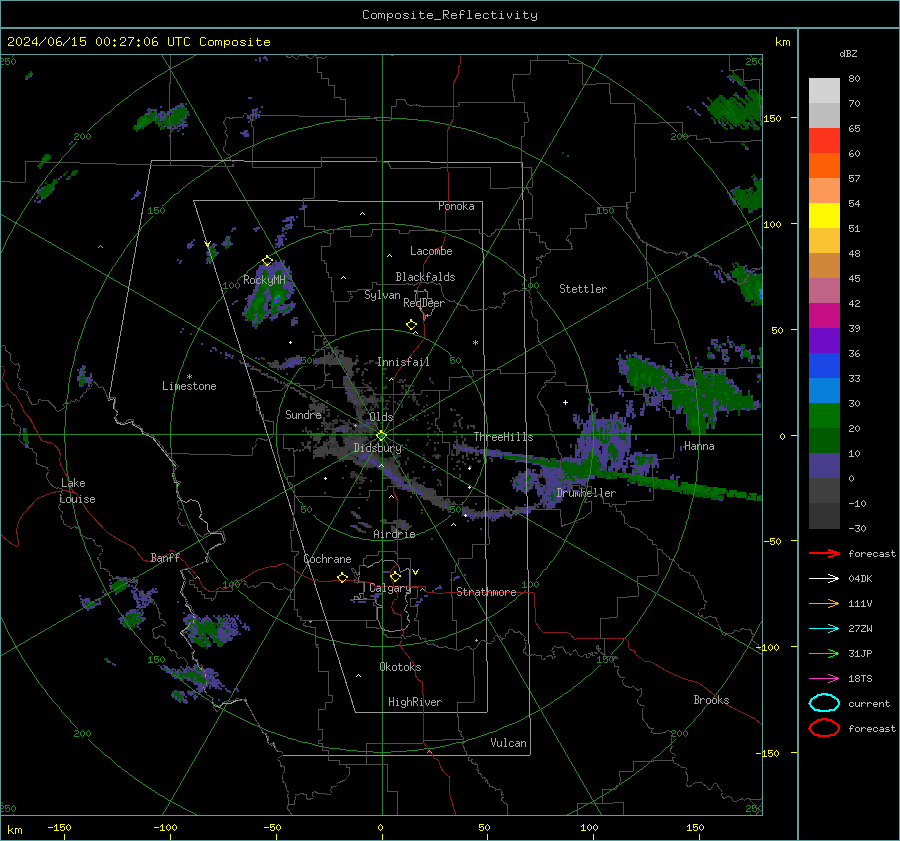Click the RockyMH label
The width and height of the screenshot is (900, 841).
pyautogui.click(x=264, y=280)
